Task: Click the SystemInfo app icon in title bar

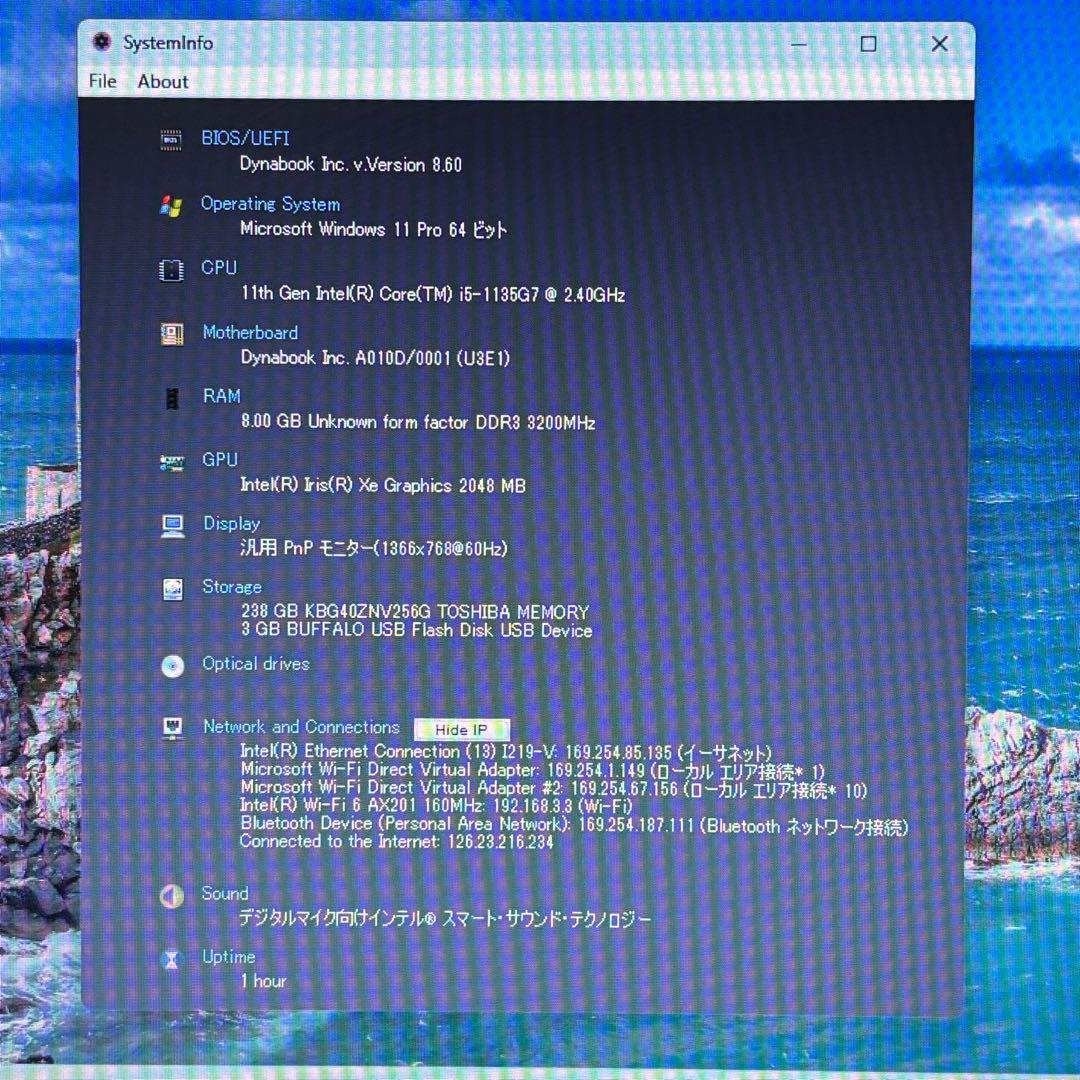Action: pos(101,43)
